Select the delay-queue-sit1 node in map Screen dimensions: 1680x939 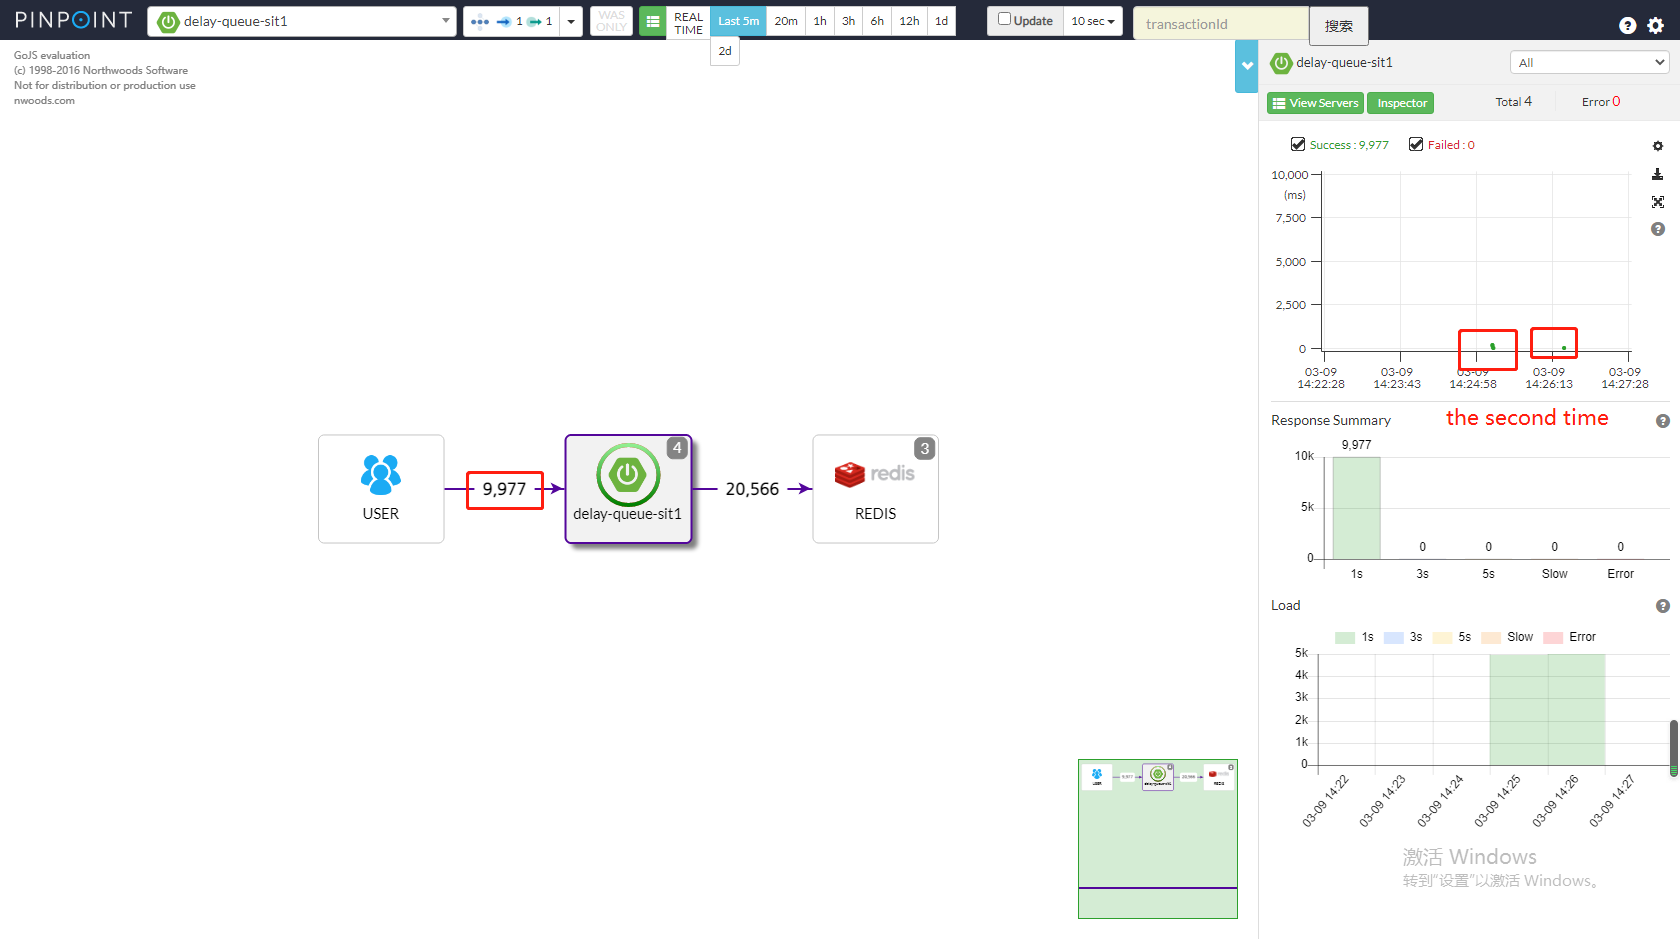[x=628, y=489]
